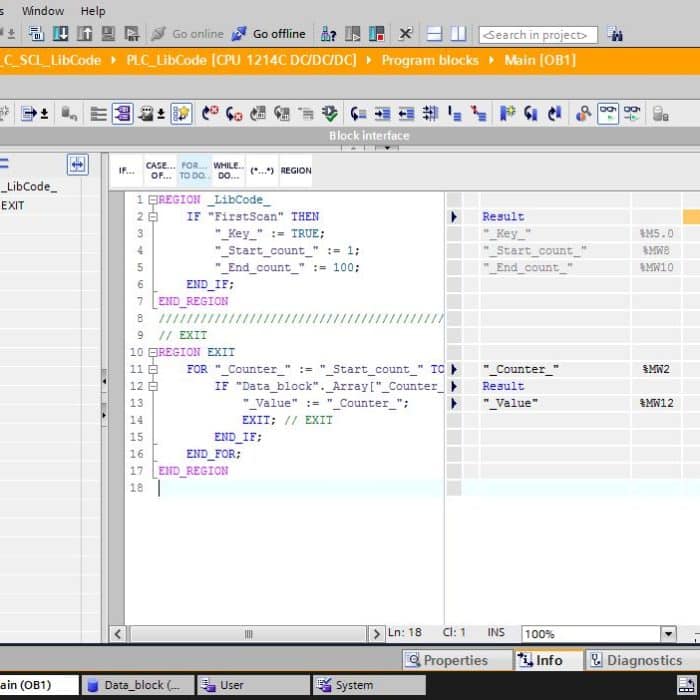Click the set bookmark icon
This screenshot has width=700, height=700.
507,114
